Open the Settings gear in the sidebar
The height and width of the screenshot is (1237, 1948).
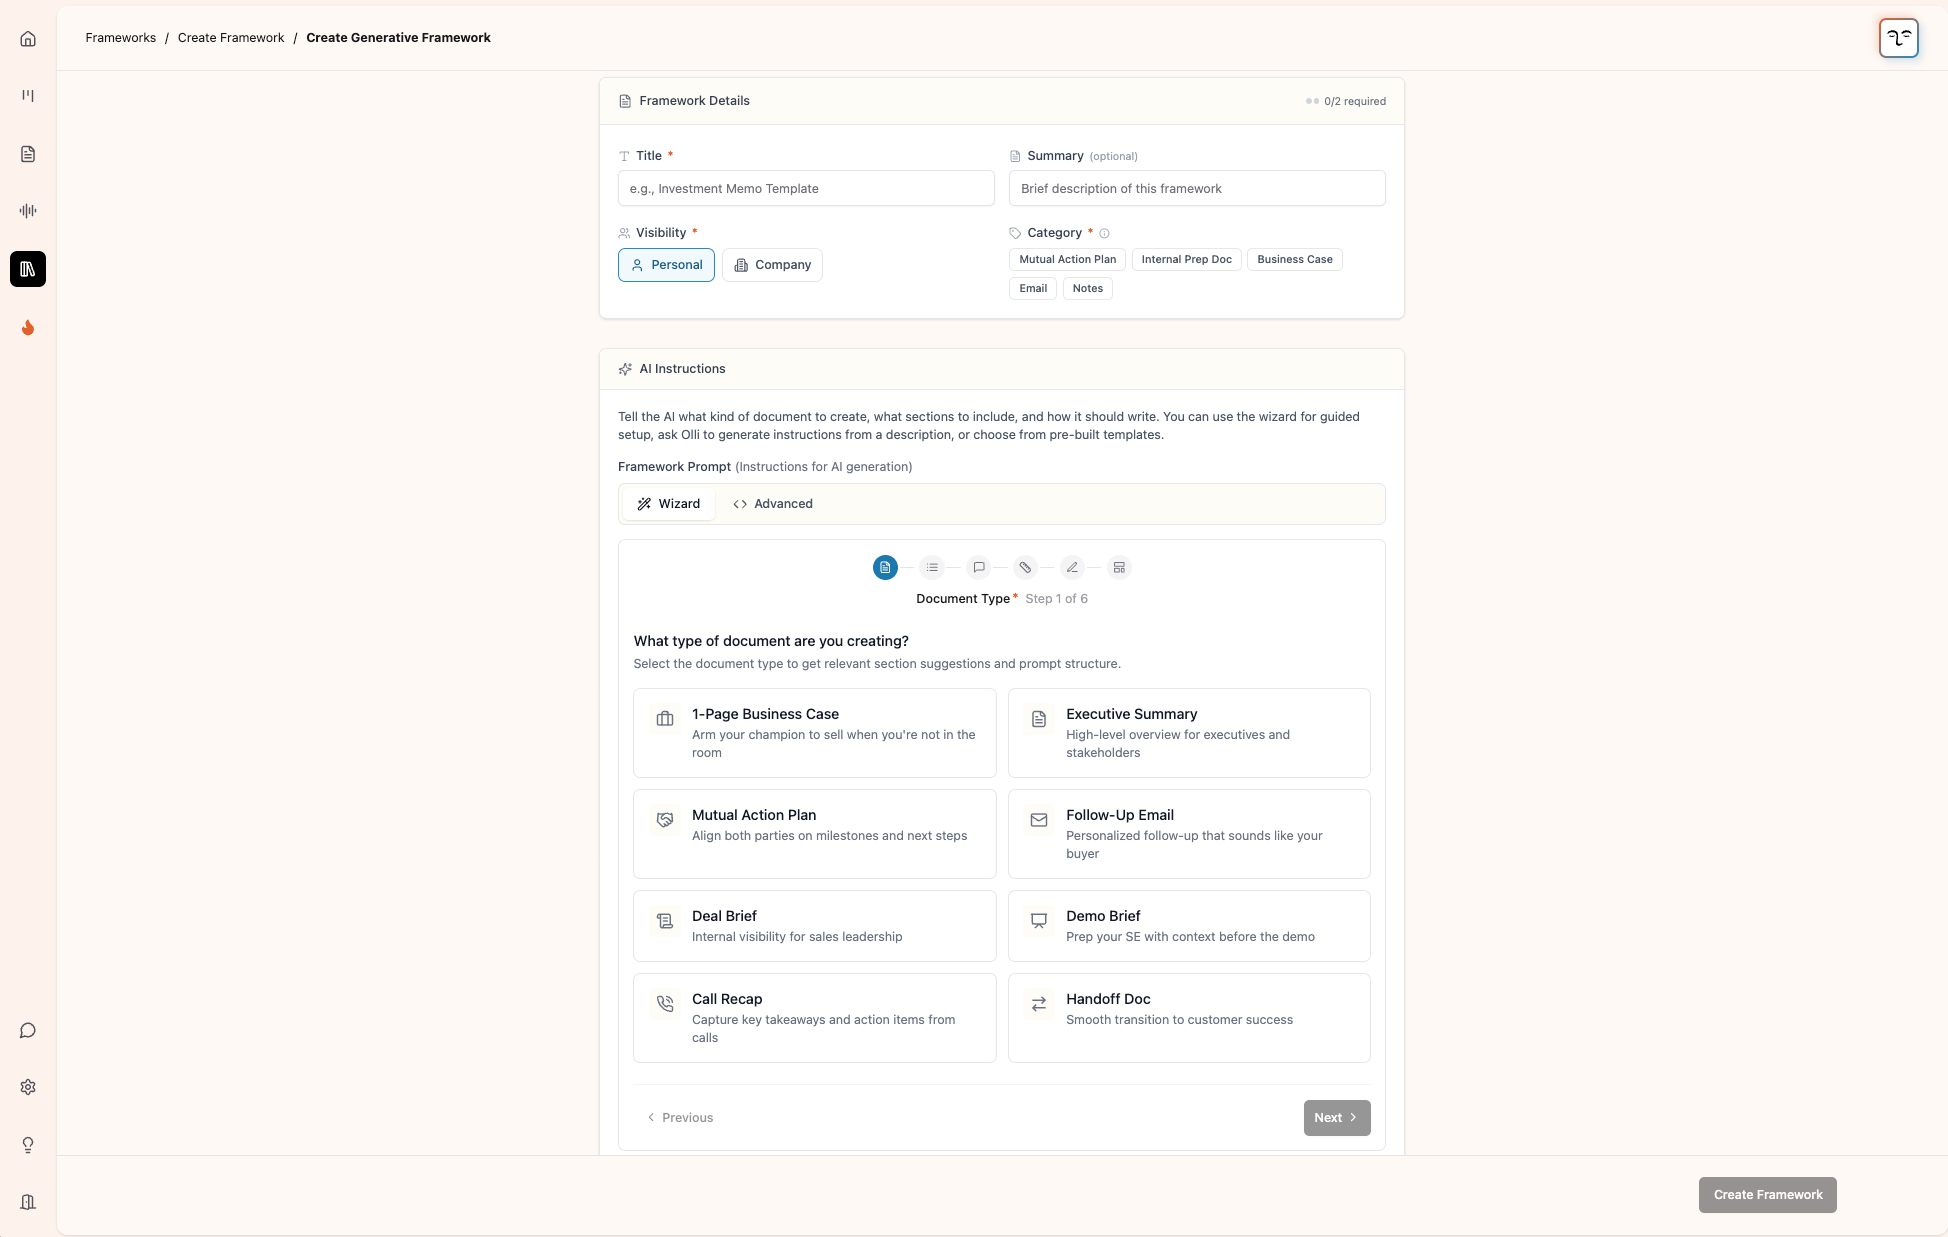[x=27, y=1087]
